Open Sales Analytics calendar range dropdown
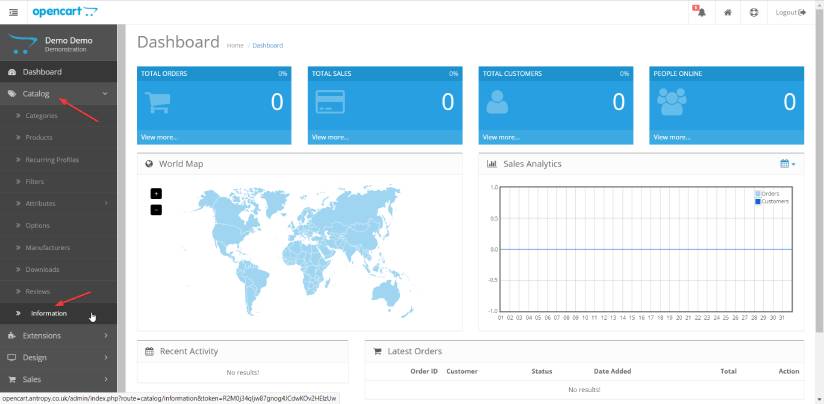824x404 pixels. click(x=787, y=164)
